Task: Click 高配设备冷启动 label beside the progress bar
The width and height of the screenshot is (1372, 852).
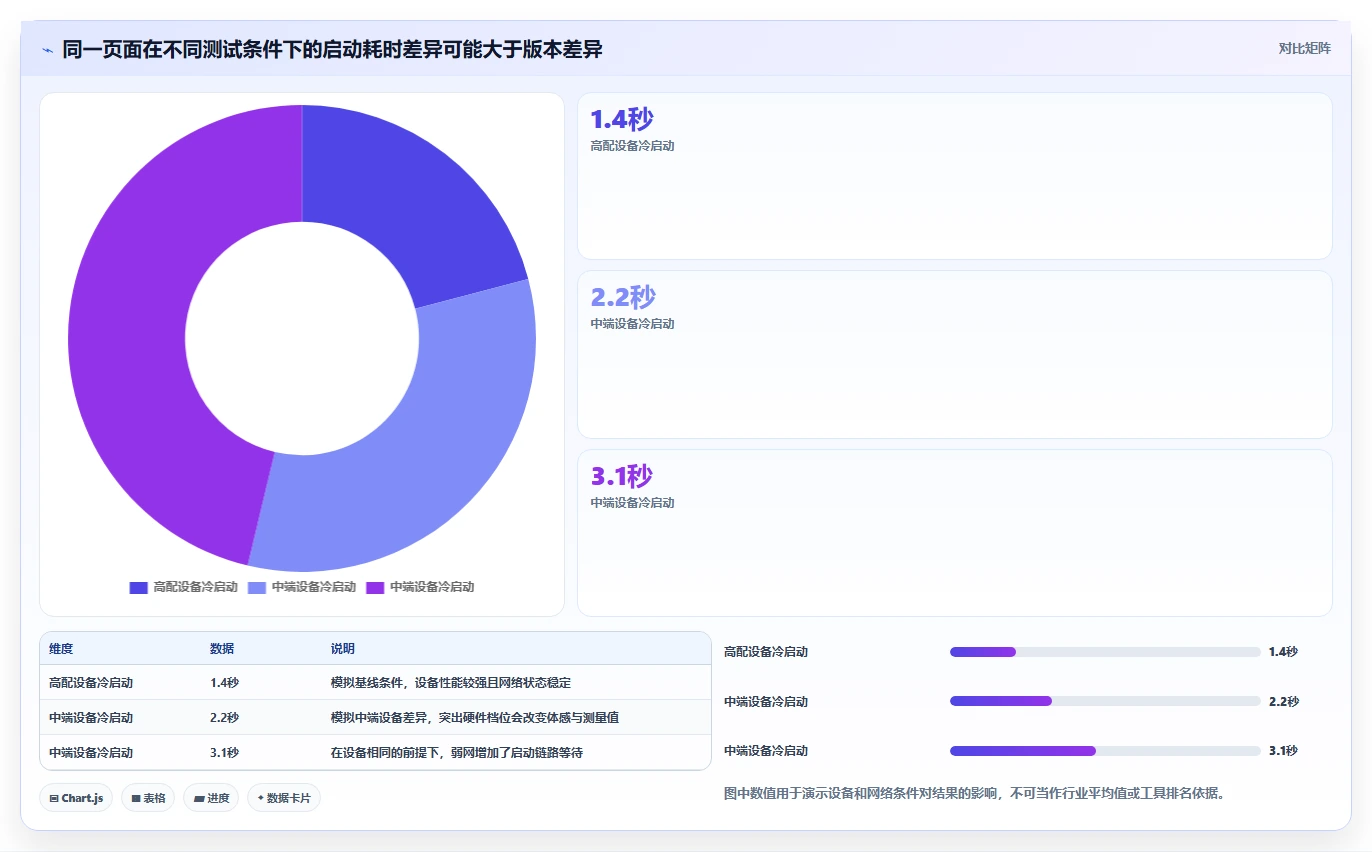Action: click(766, 652)
